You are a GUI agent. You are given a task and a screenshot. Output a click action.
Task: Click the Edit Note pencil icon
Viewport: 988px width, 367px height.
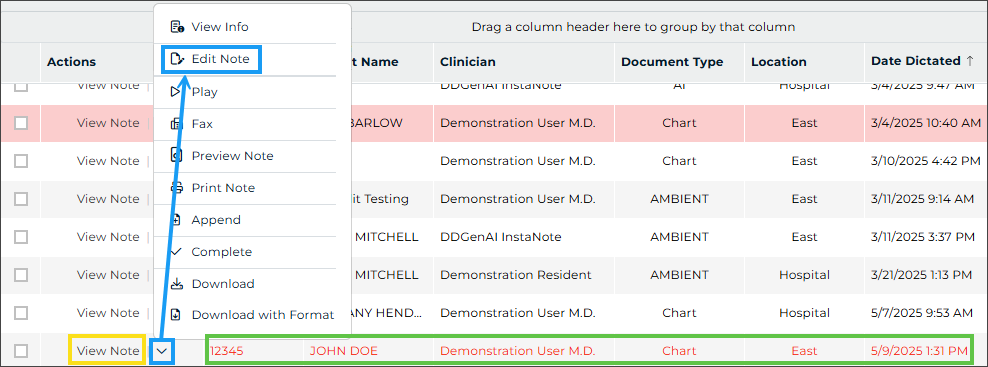(177, 59)
